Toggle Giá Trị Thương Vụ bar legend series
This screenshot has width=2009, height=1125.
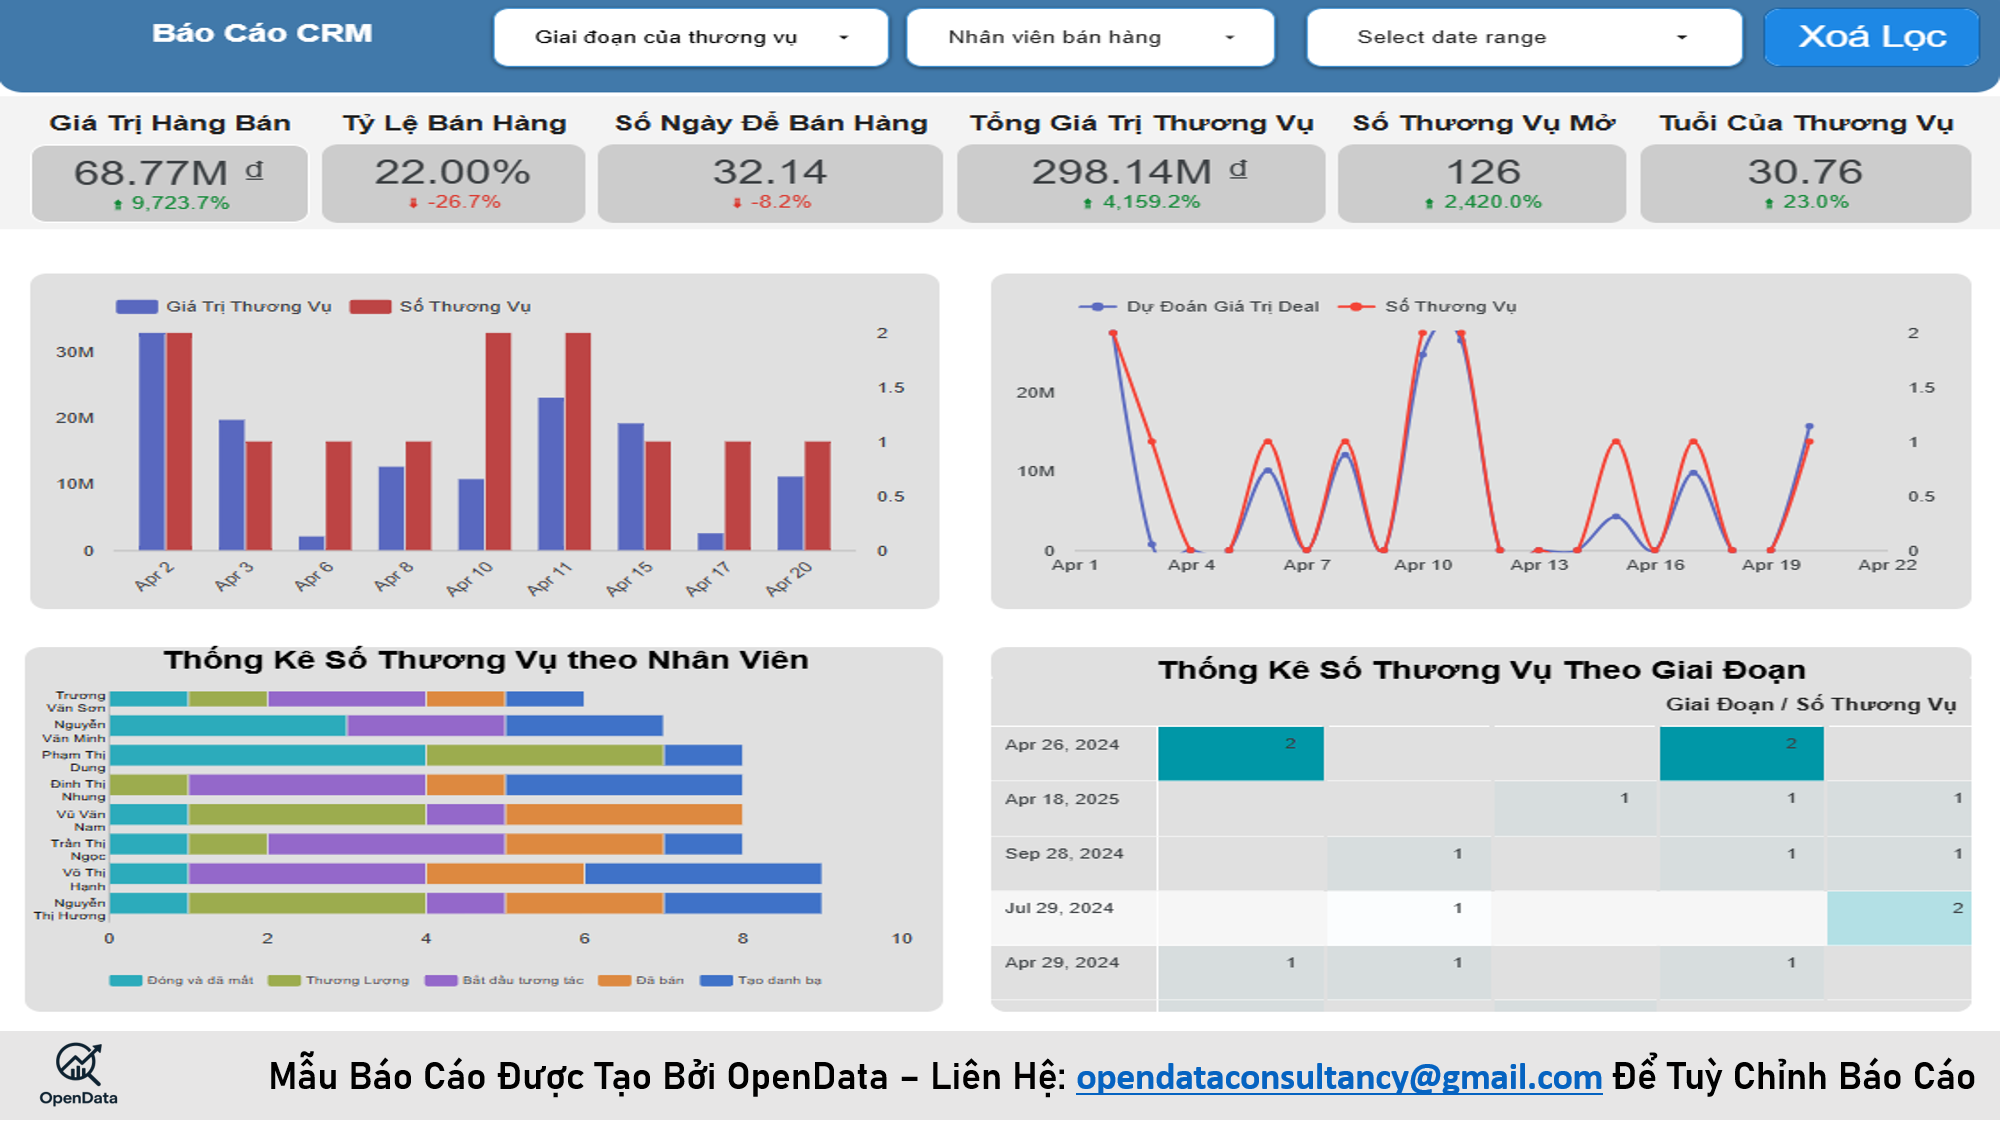[137, 307]
